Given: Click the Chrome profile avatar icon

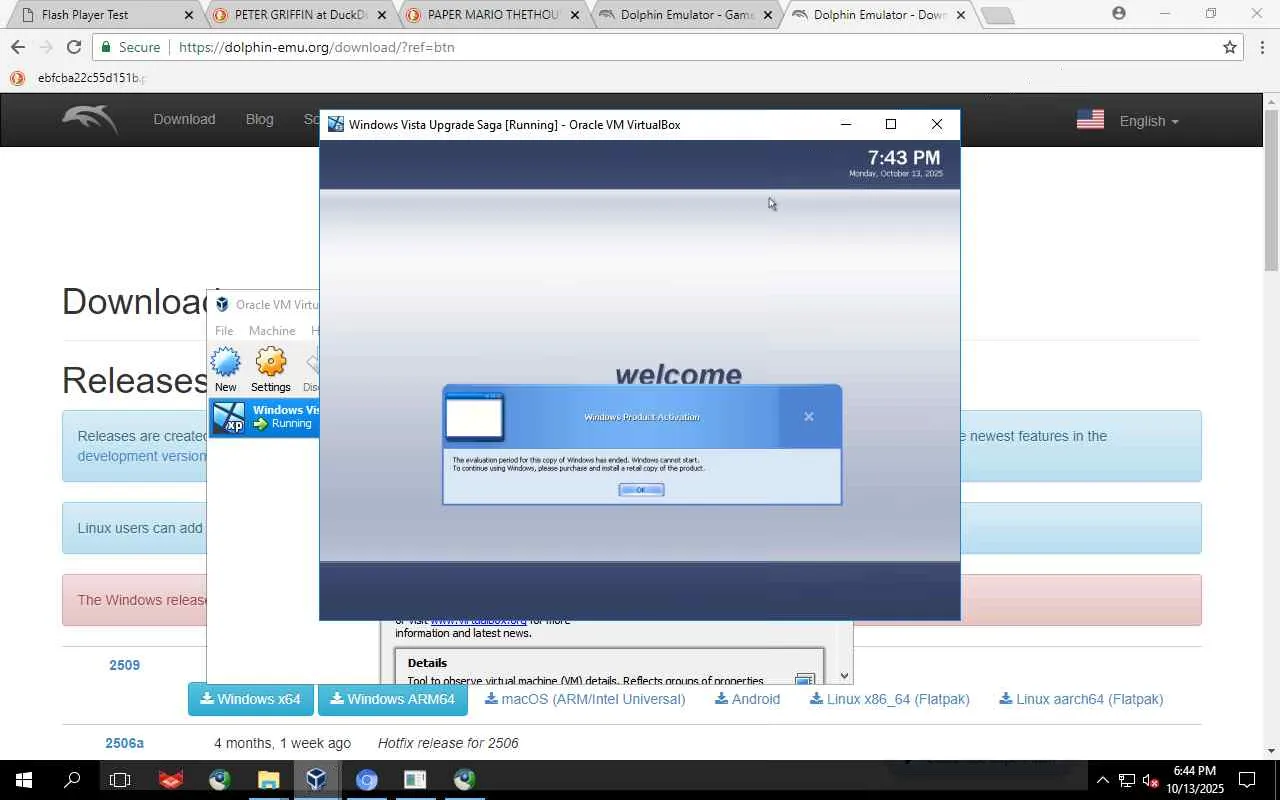Looking at the screenshot, I should tap(1119, 13).
